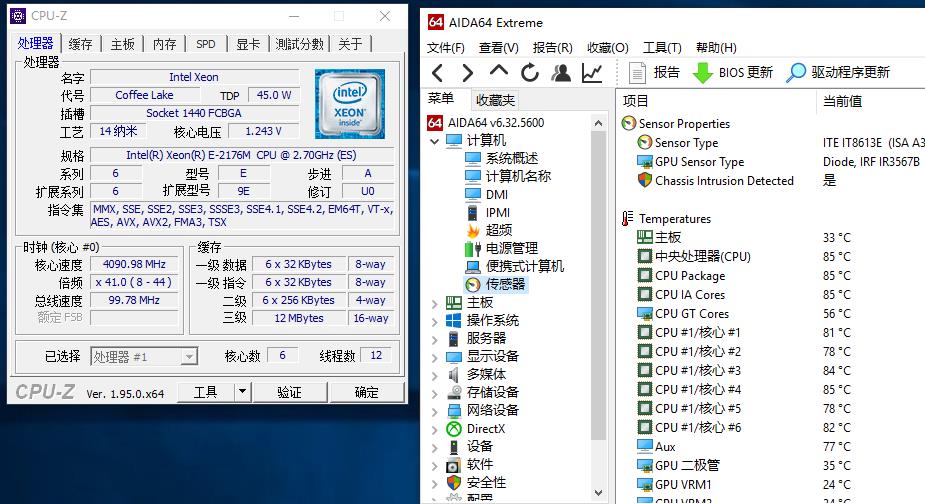Screen dimensions: 925x504
Task: Click the tree scrollbar up arrow
Action: coord(598,123)
